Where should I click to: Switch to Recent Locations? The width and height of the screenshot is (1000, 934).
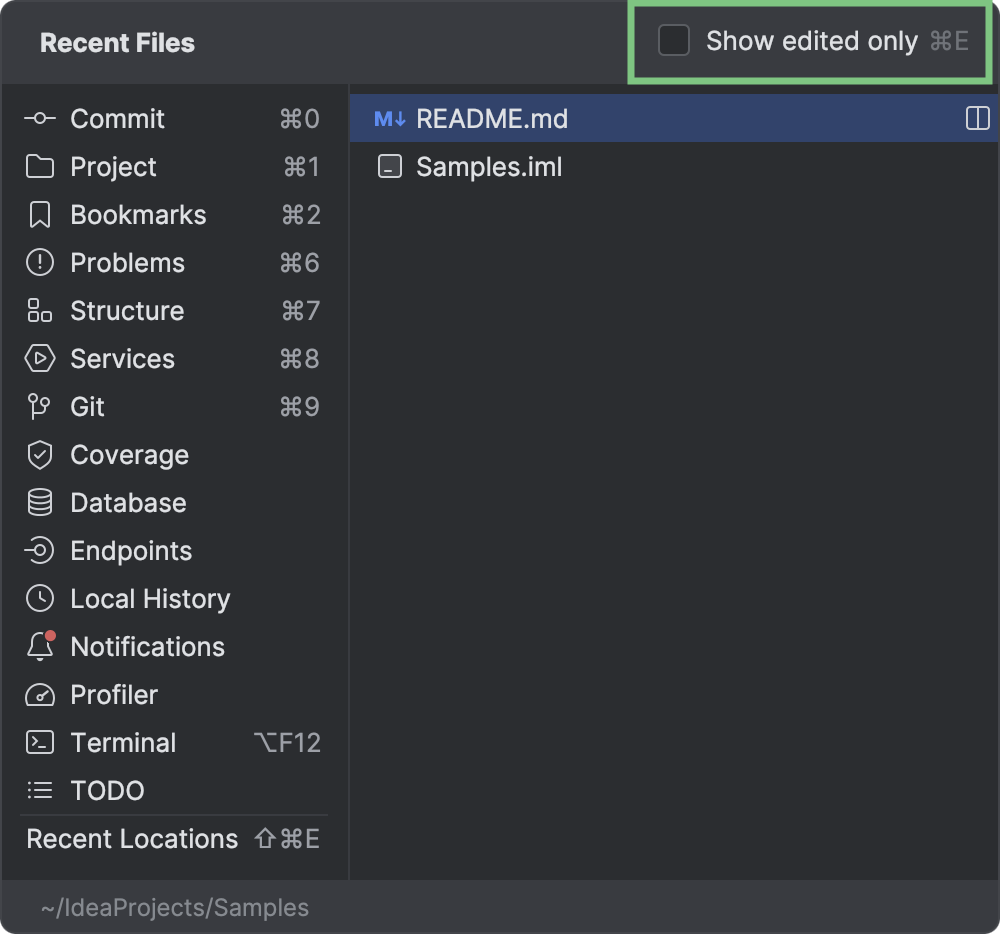(132, 839)
